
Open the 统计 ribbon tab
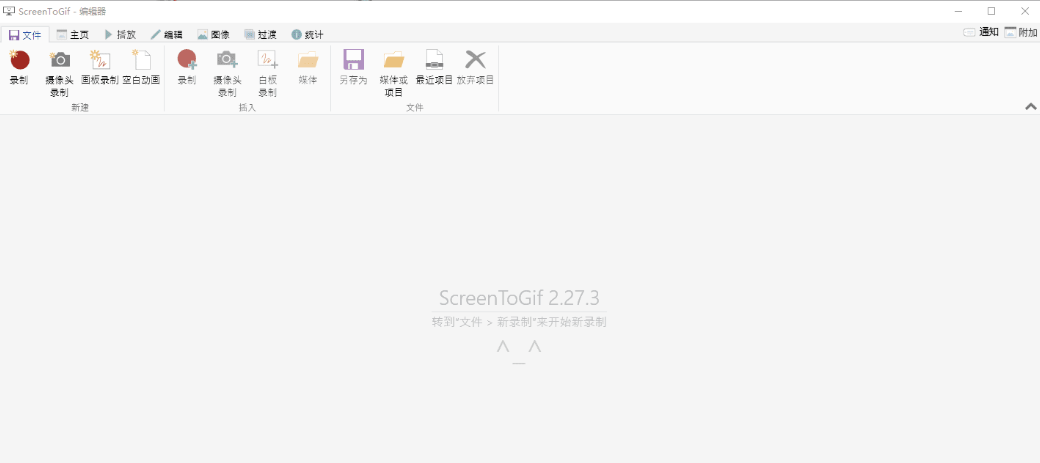307,34
